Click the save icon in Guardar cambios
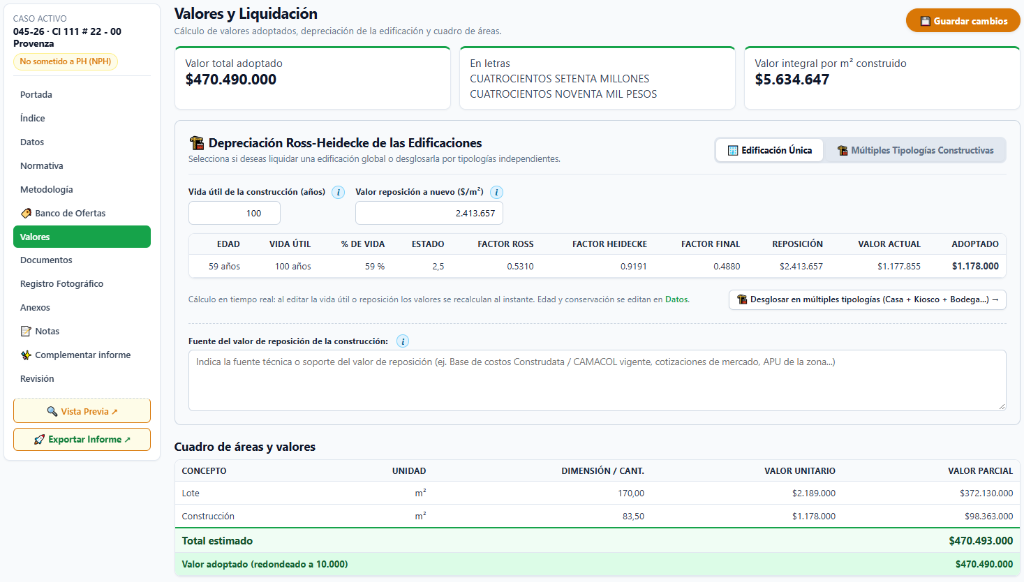 (925, 21)
